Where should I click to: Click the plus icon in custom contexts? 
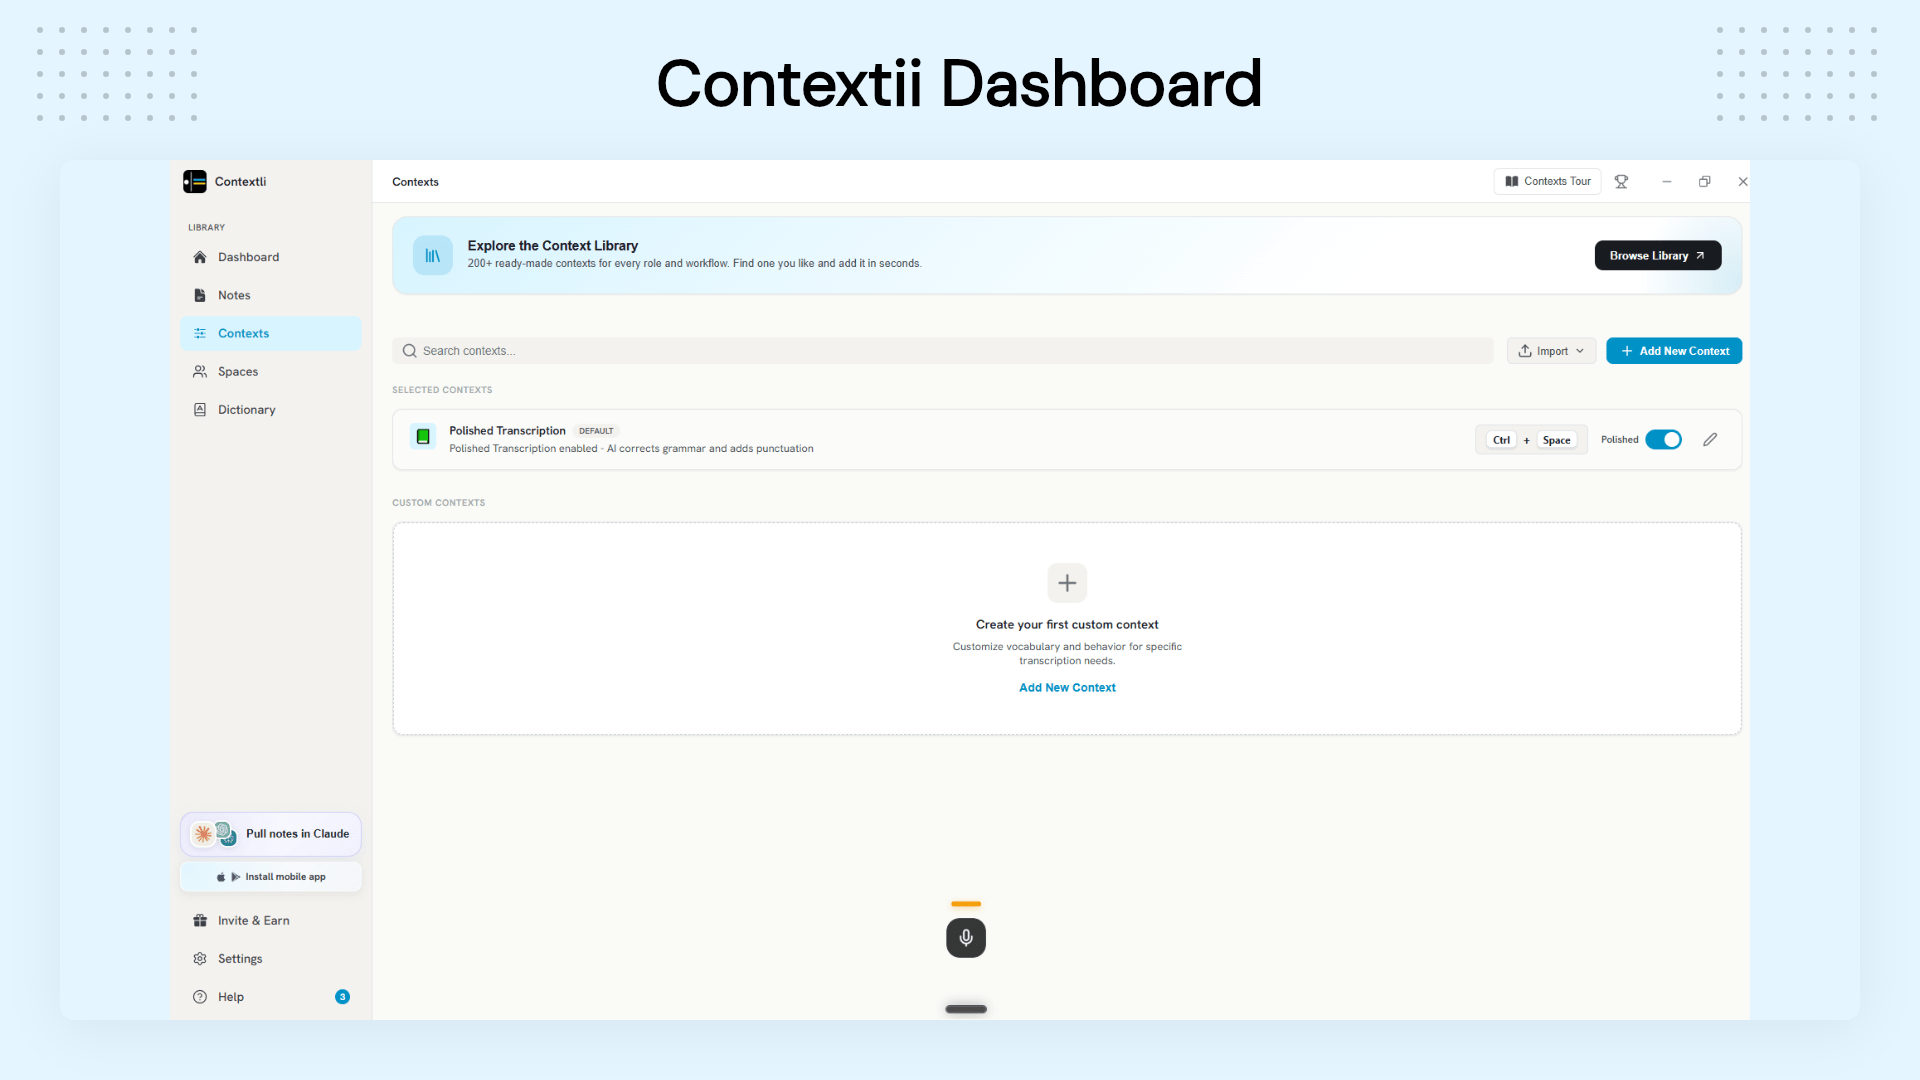[x=1067, y=582]
